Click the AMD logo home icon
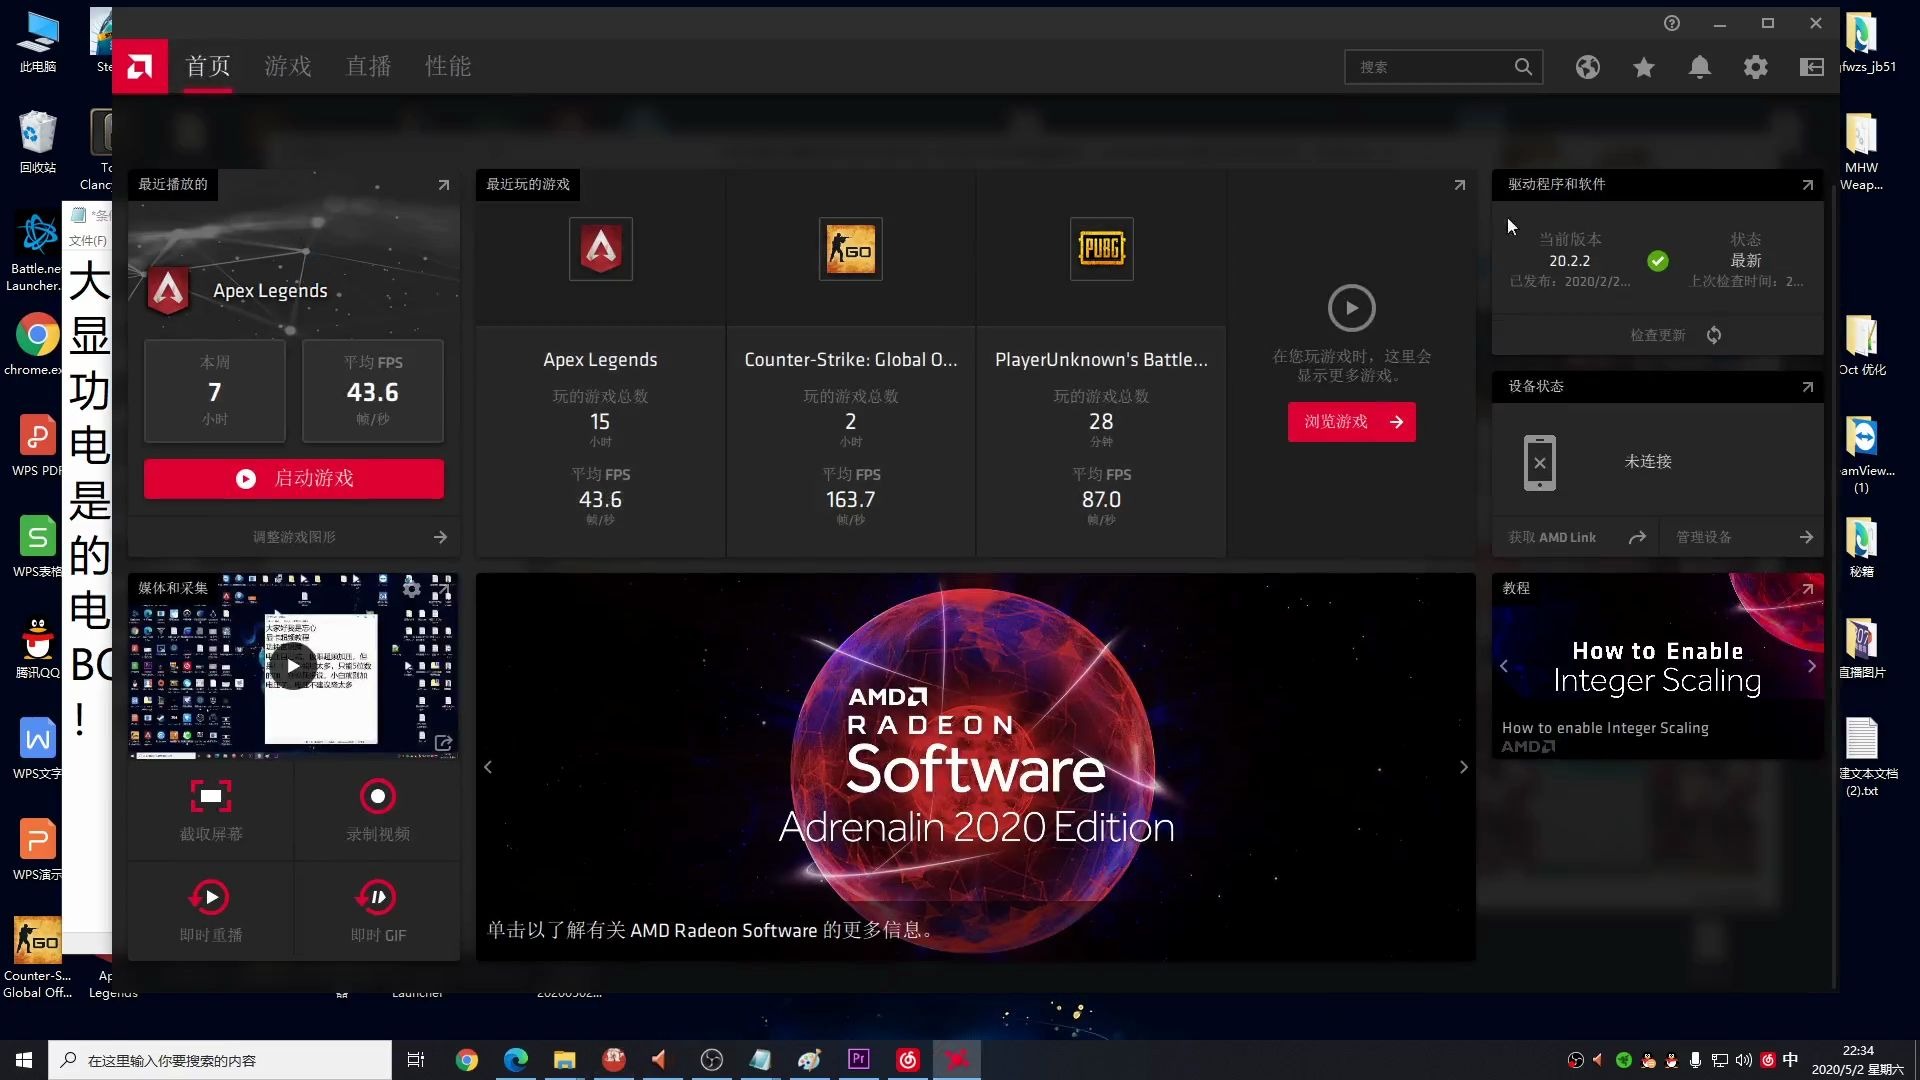Screen dimensions: 1920x1080 [x=140, y=66]
